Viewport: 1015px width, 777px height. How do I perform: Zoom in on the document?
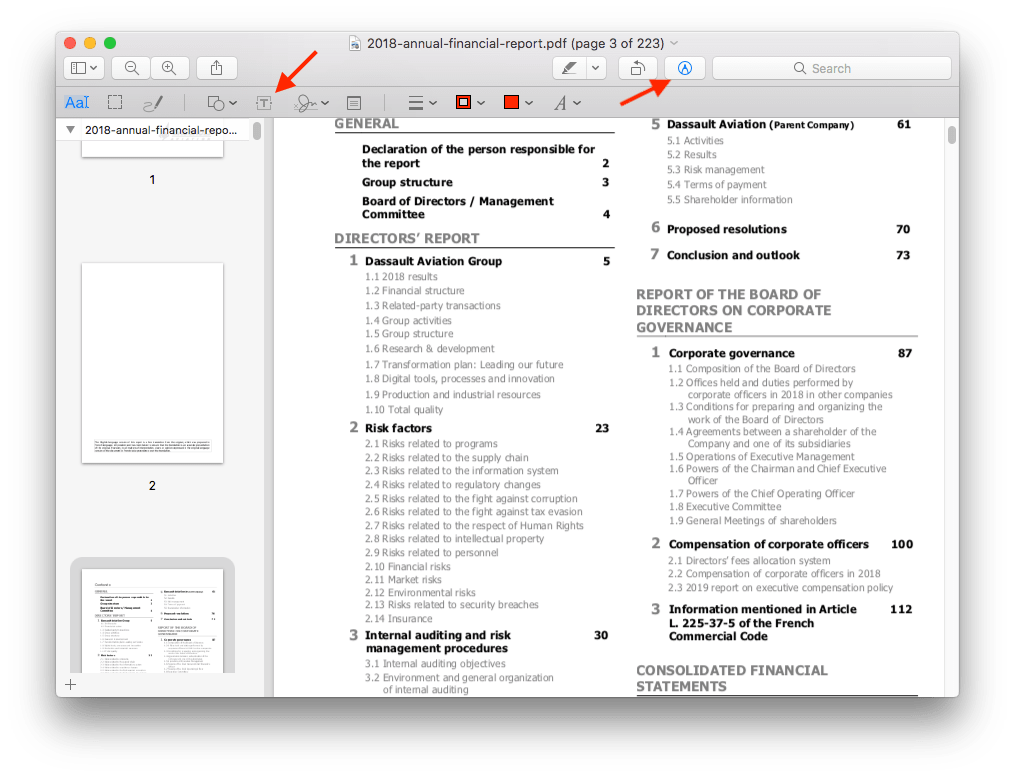(170, 67)
